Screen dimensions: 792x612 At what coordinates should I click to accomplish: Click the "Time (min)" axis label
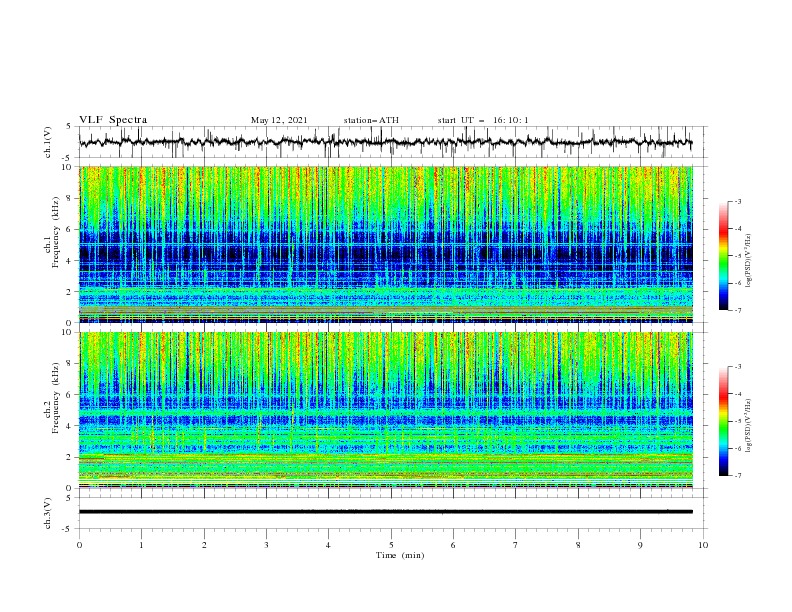tap(400, 555)
